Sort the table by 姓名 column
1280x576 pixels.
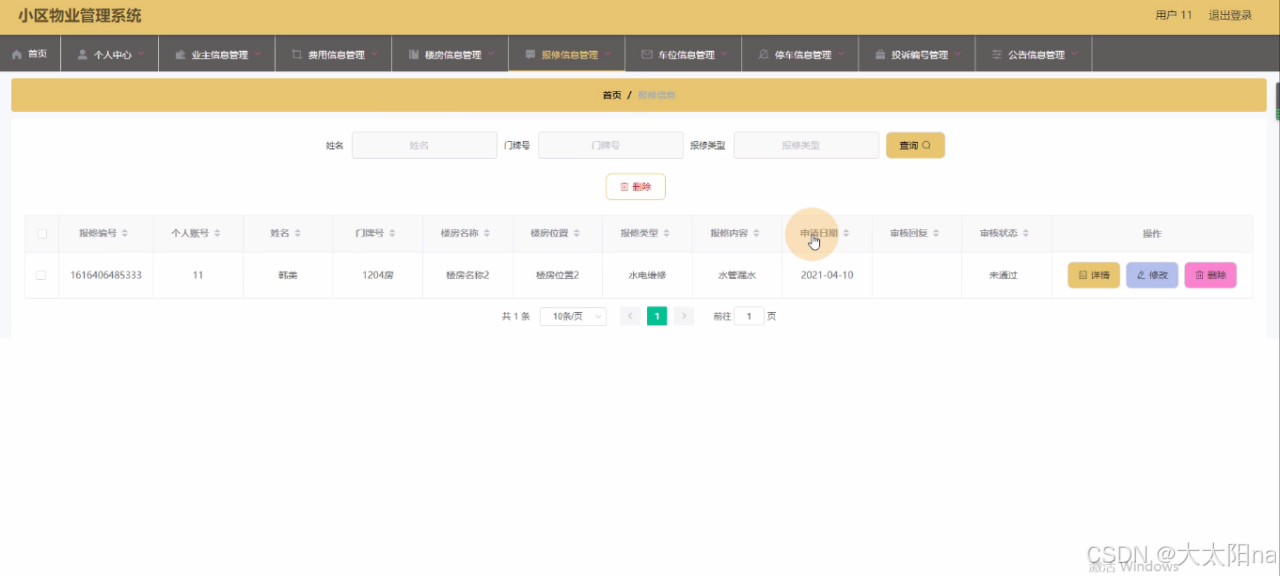point(297,233)
